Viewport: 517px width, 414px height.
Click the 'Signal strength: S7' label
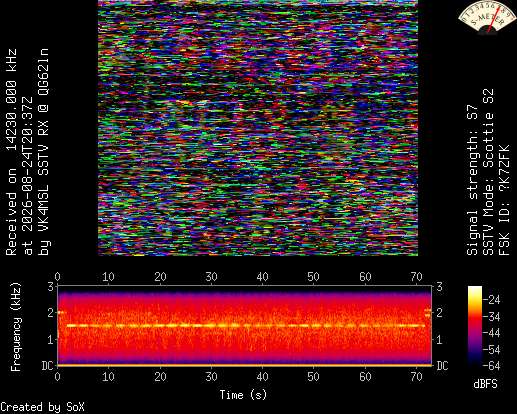(x=472, y=180)
